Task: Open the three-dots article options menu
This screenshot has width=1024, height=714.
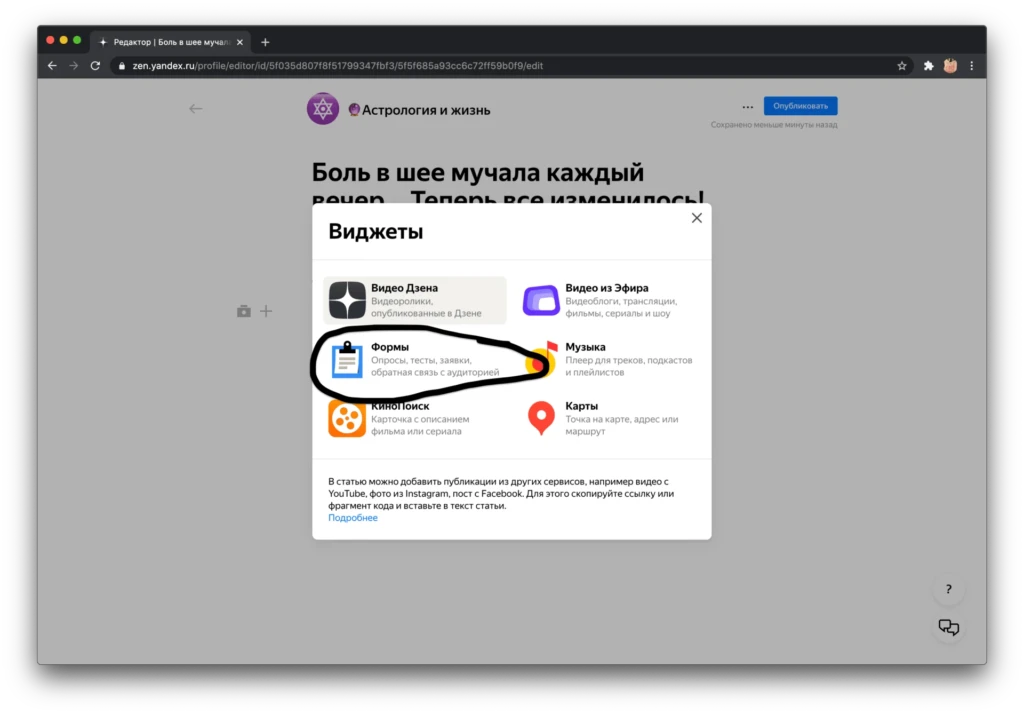Action: pos(748,106)
